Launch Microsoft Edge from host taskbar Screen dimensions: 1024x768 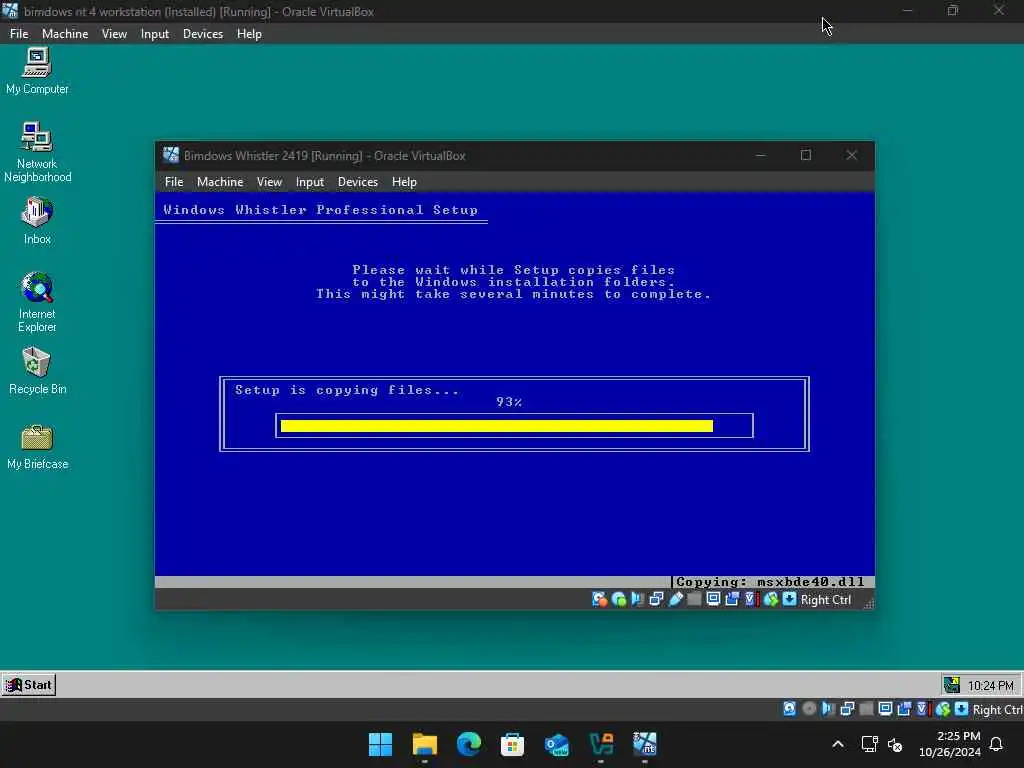[x=468, y=744]
